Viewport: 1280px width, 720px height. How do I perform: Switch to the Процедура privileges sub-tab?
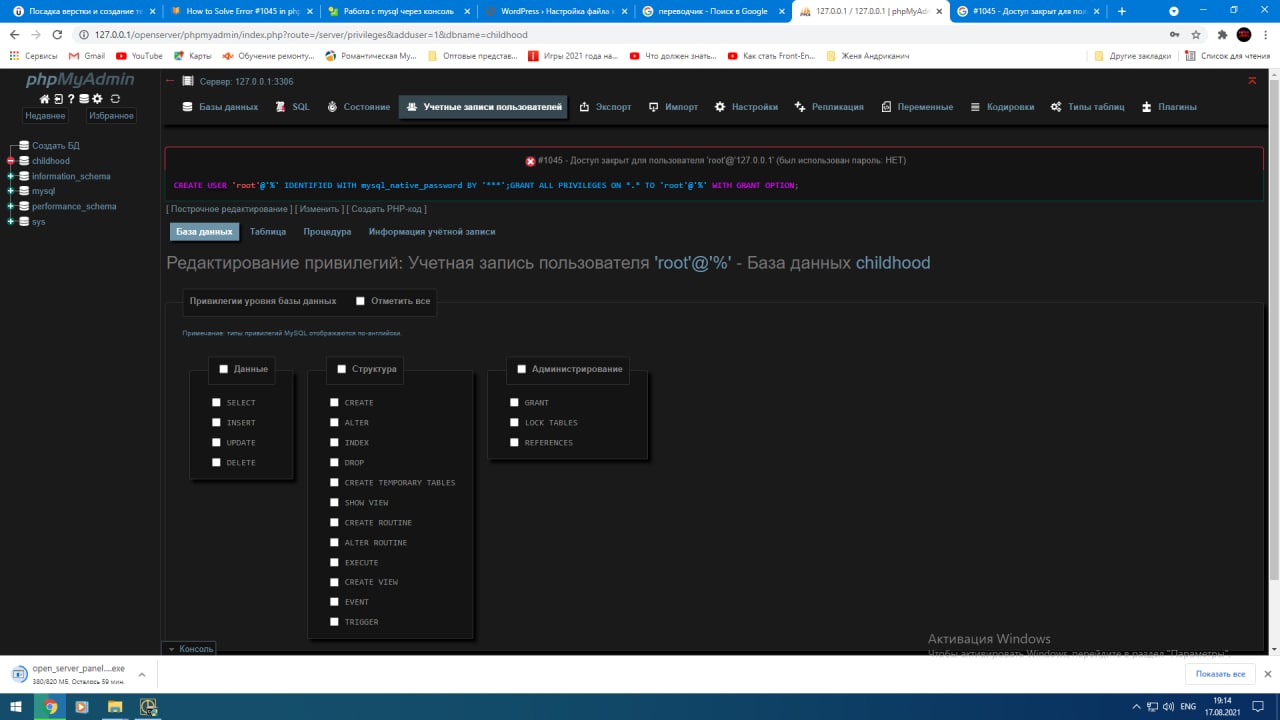(327, 232)
